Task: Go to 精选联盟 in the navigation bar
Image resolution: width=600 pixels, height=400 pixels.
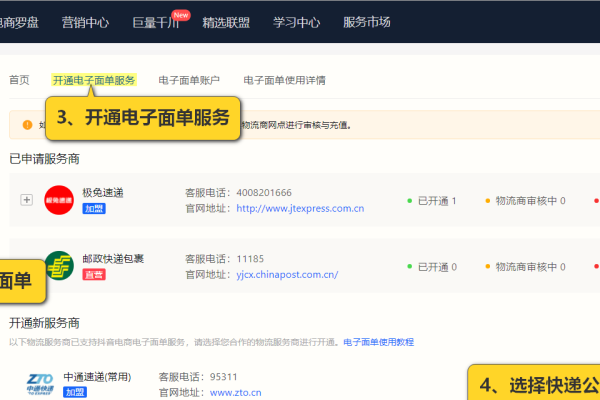Action: [226, 23]
